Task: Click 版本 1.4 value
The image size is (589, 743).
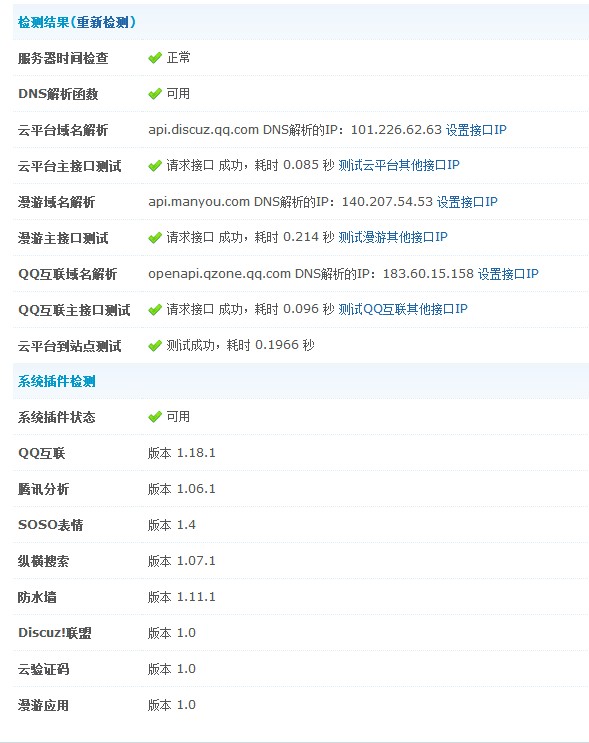Action: click(172, 525)
